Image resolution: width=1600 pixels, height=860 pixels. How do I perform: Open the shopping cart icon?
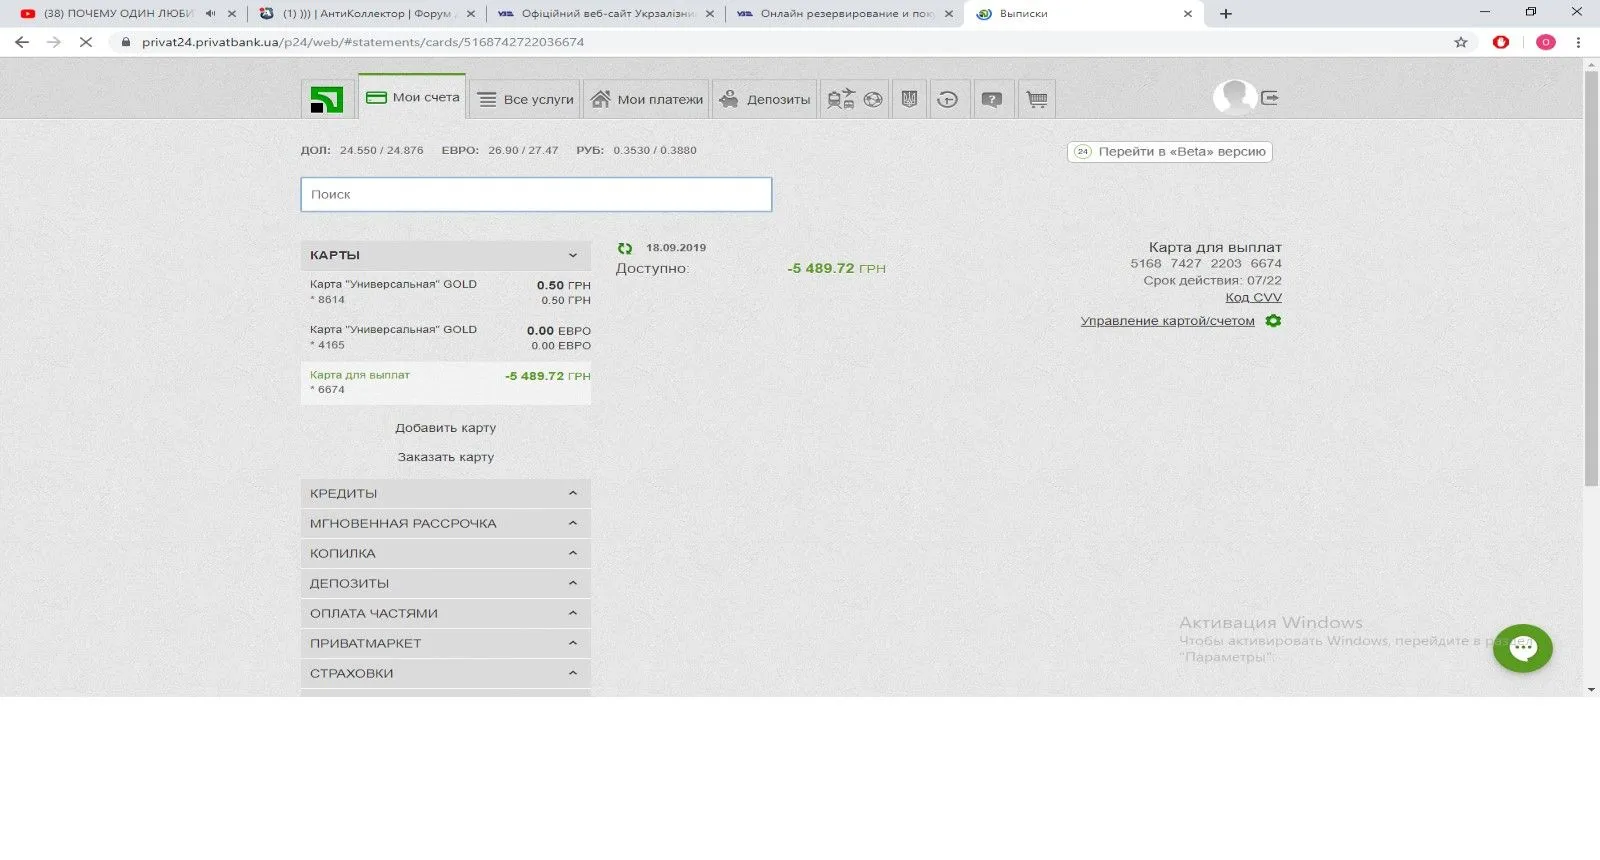click(1037, 99)
